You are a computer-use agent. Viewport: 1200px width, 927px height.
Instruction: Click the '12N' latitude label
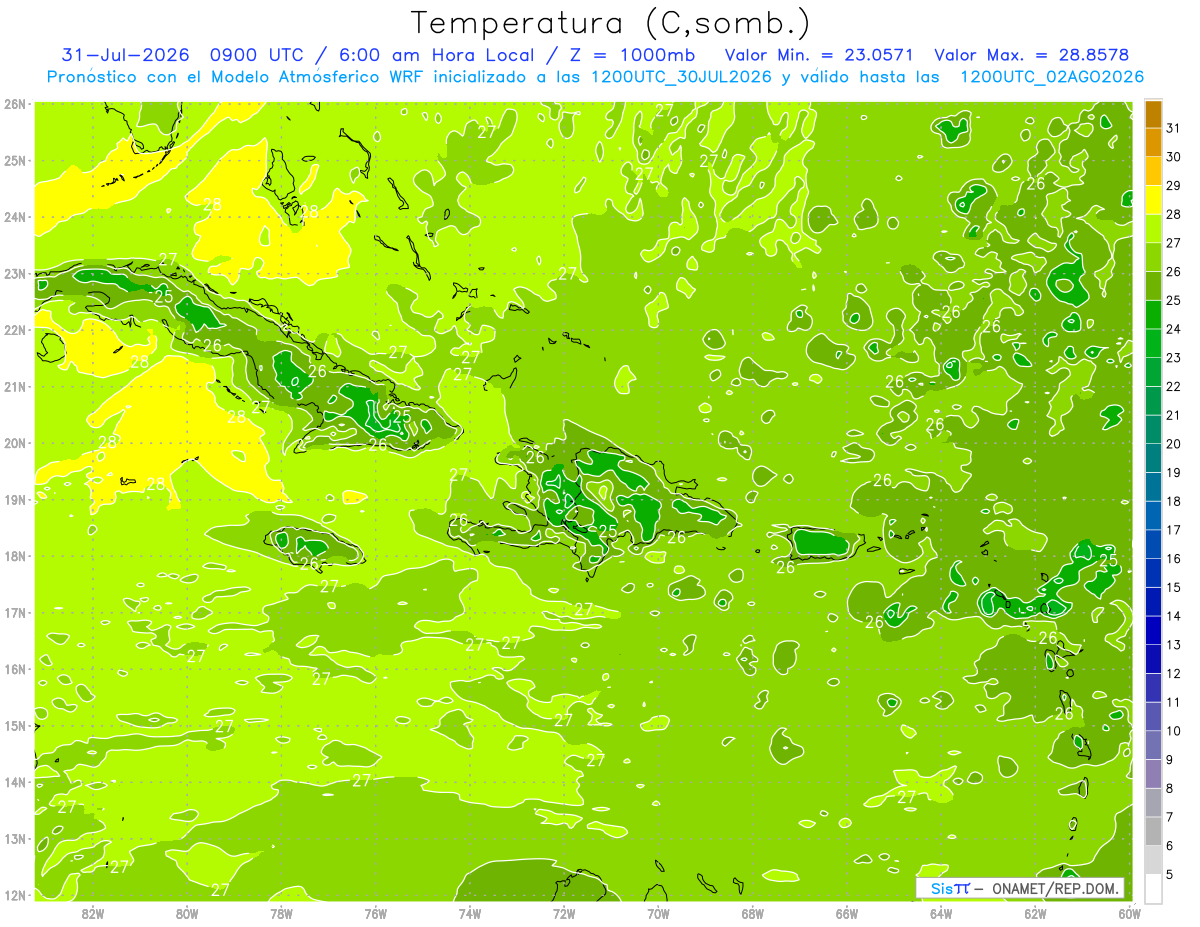click(x=15, y=895)
